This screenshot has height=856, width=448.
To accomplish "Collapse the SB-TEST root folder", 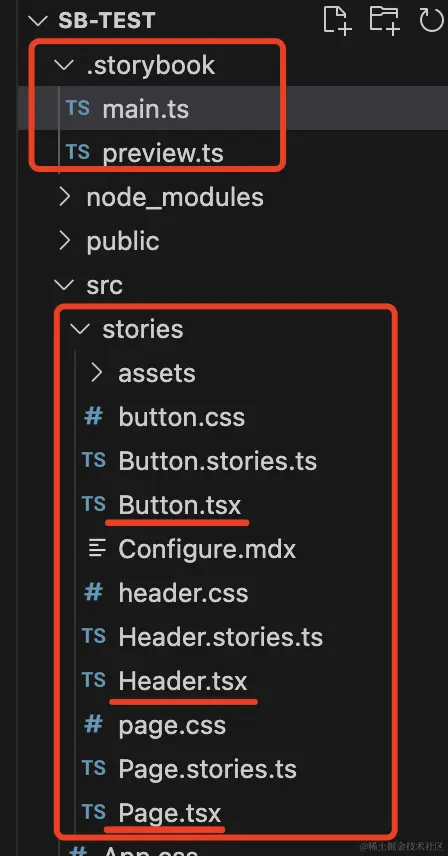I will point(38,21).
